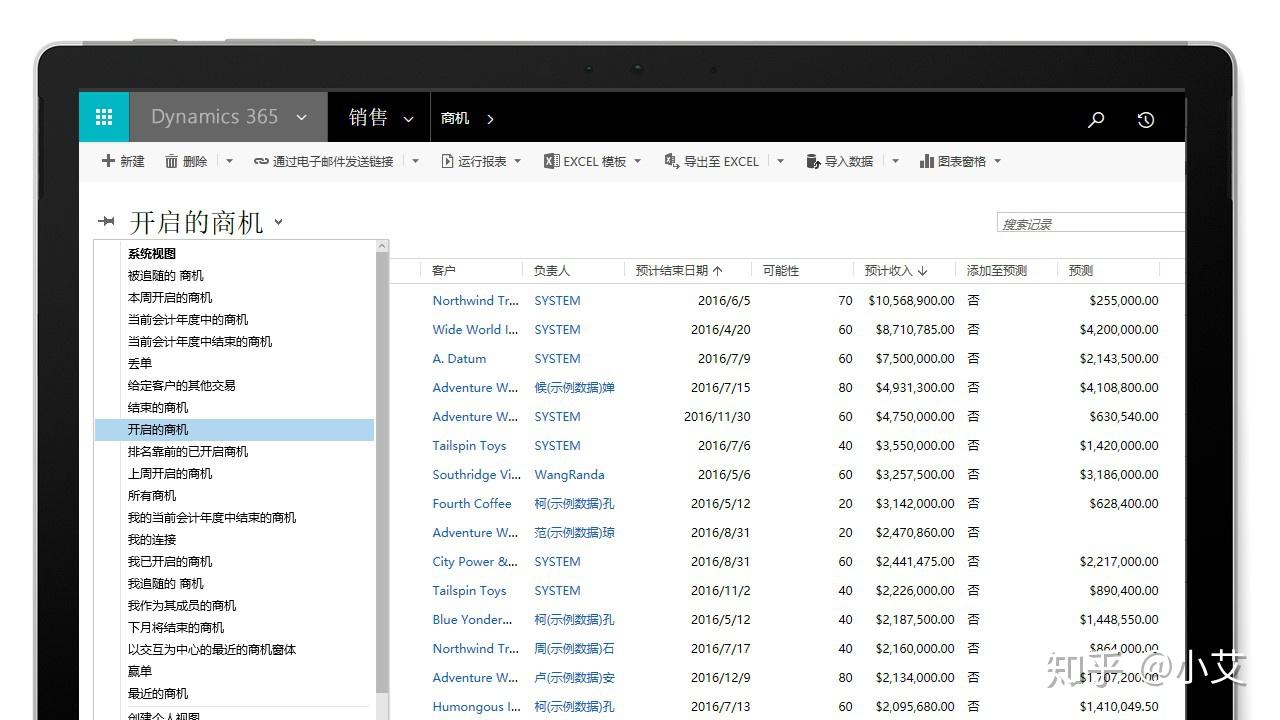Open the Office 365 app launcher waffle icon
The image size is (1280, 720).
(x=103, y=117)
